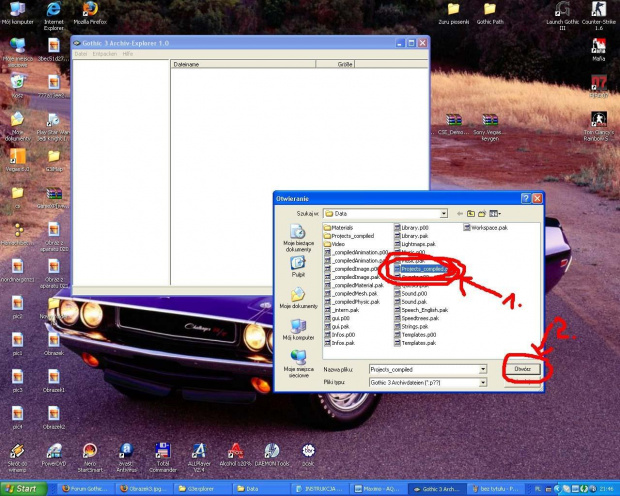Launch ALLPlayer desktop shortcut
The height and width of the screenshot is (496, 620).
(199, 457)
